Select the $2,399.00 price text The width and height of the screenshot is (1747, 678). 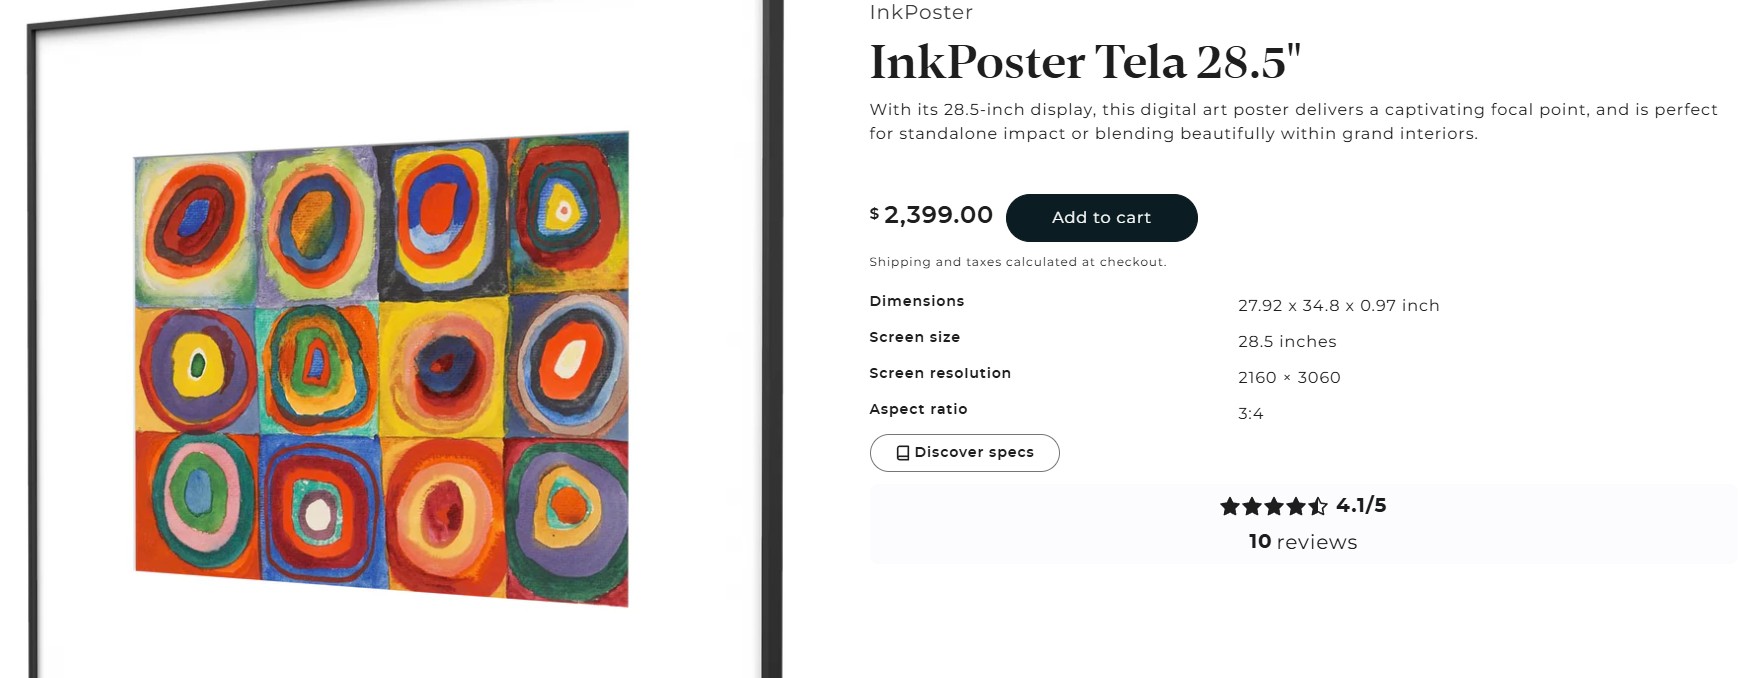tap(938, 215)
